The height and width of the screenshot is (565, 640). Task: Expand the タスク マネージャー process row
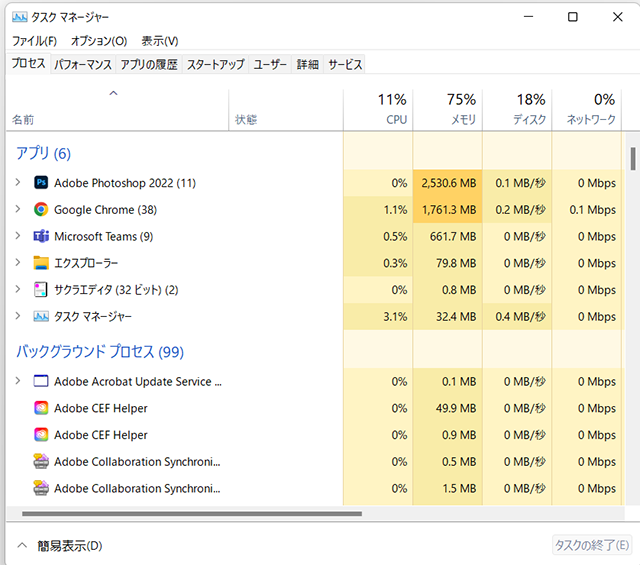pyautogui.click(x=18, y=316)
